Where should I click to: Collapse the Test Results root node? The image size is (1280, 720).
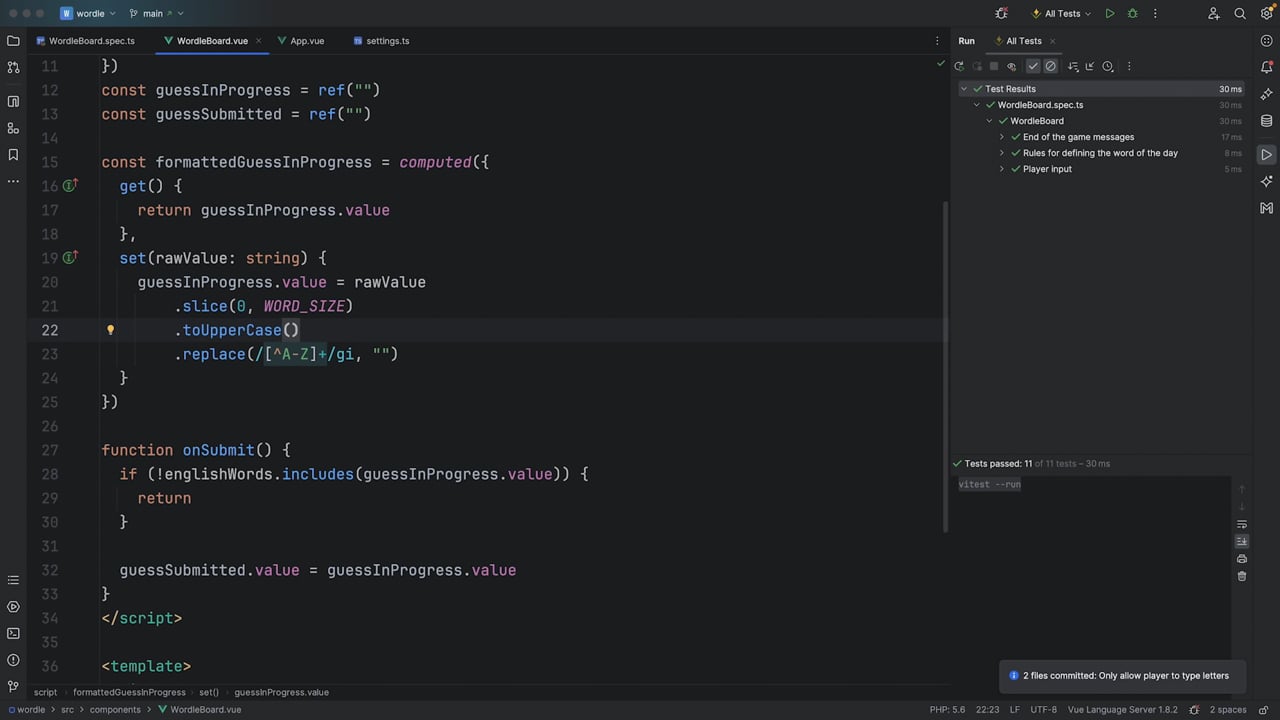964,89
